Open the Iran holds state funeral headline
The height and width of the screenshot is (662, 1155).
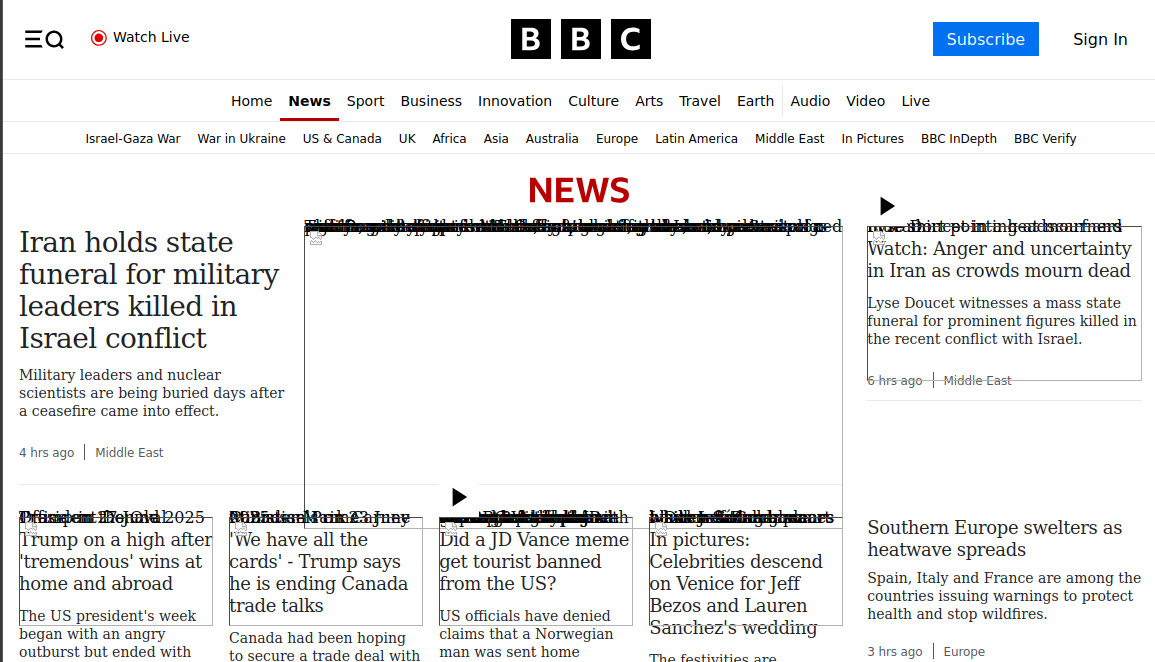(x=149, y=290)
